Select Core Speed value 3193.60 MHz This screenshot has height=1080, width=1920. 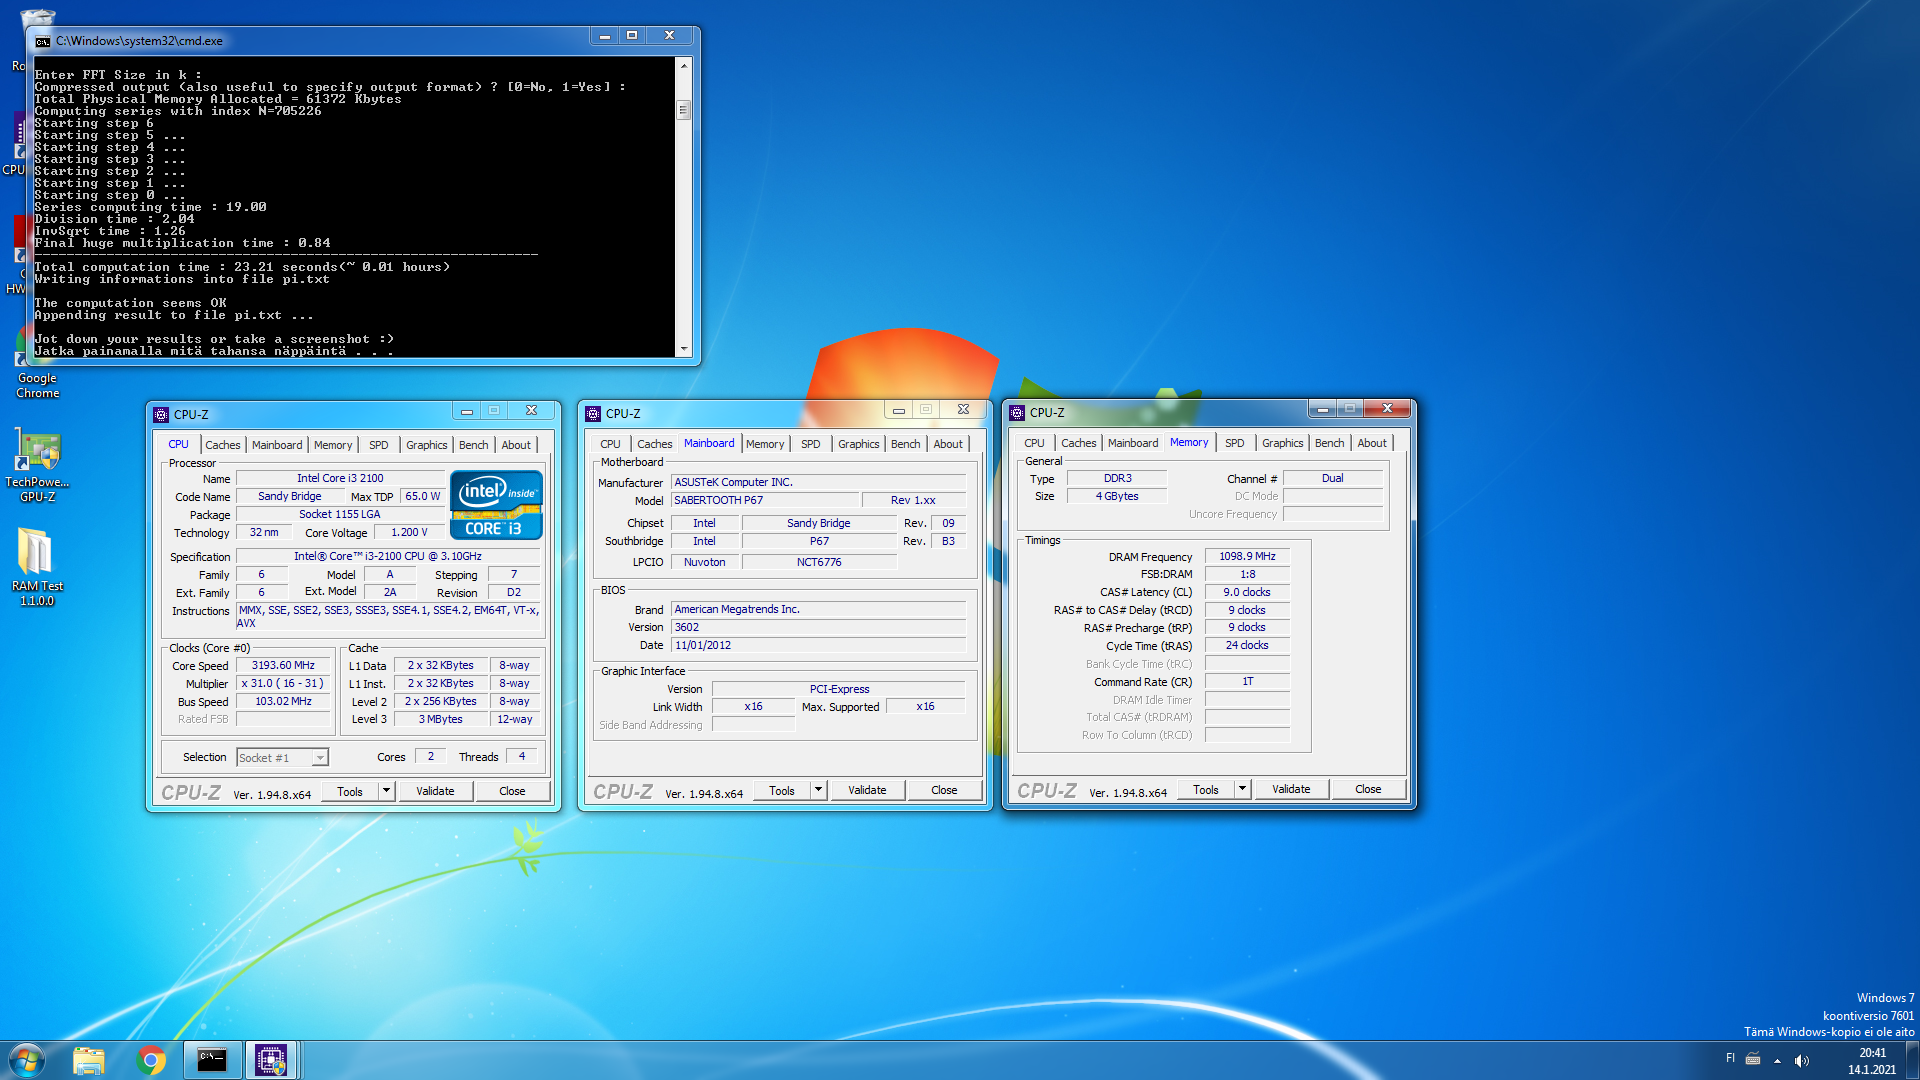coord(283,666)
